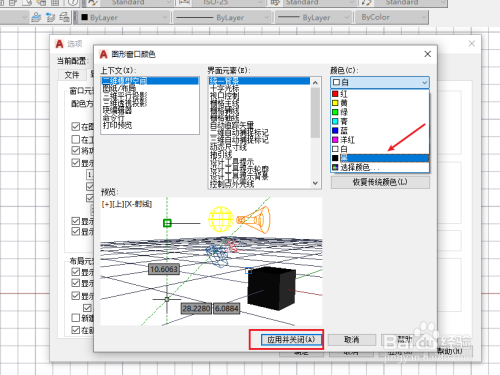This screenshot has height=375, width=500.
Task: Toggle the 在图 checkbox in 选项 window
Action: 76,127
